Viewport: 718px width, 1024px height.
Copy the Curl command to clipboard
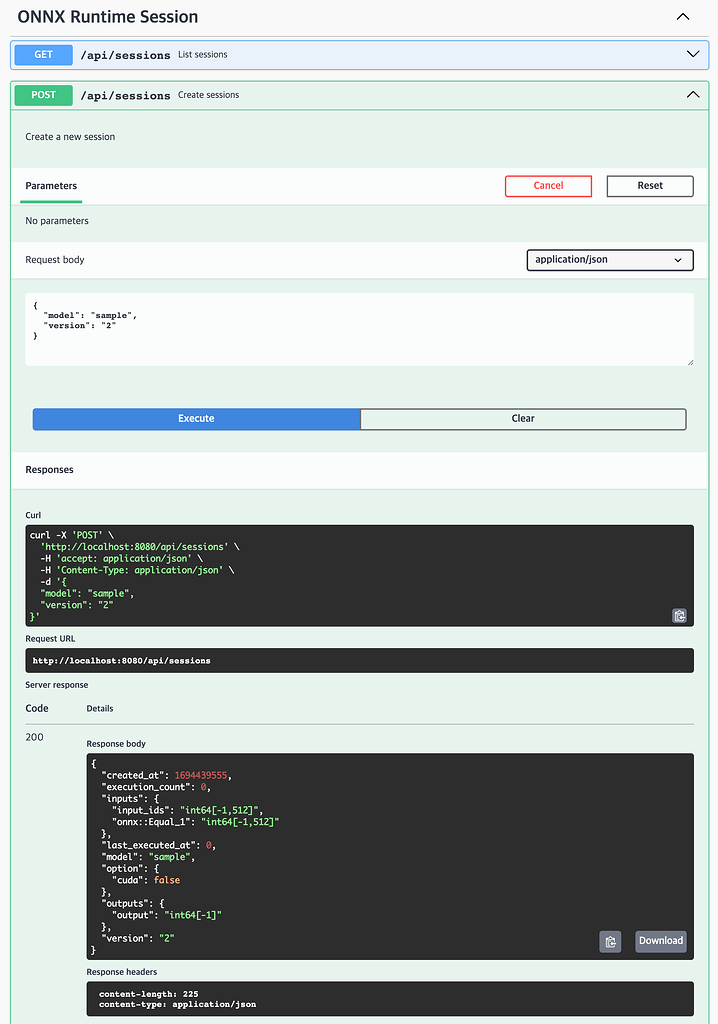pos(679,616)
